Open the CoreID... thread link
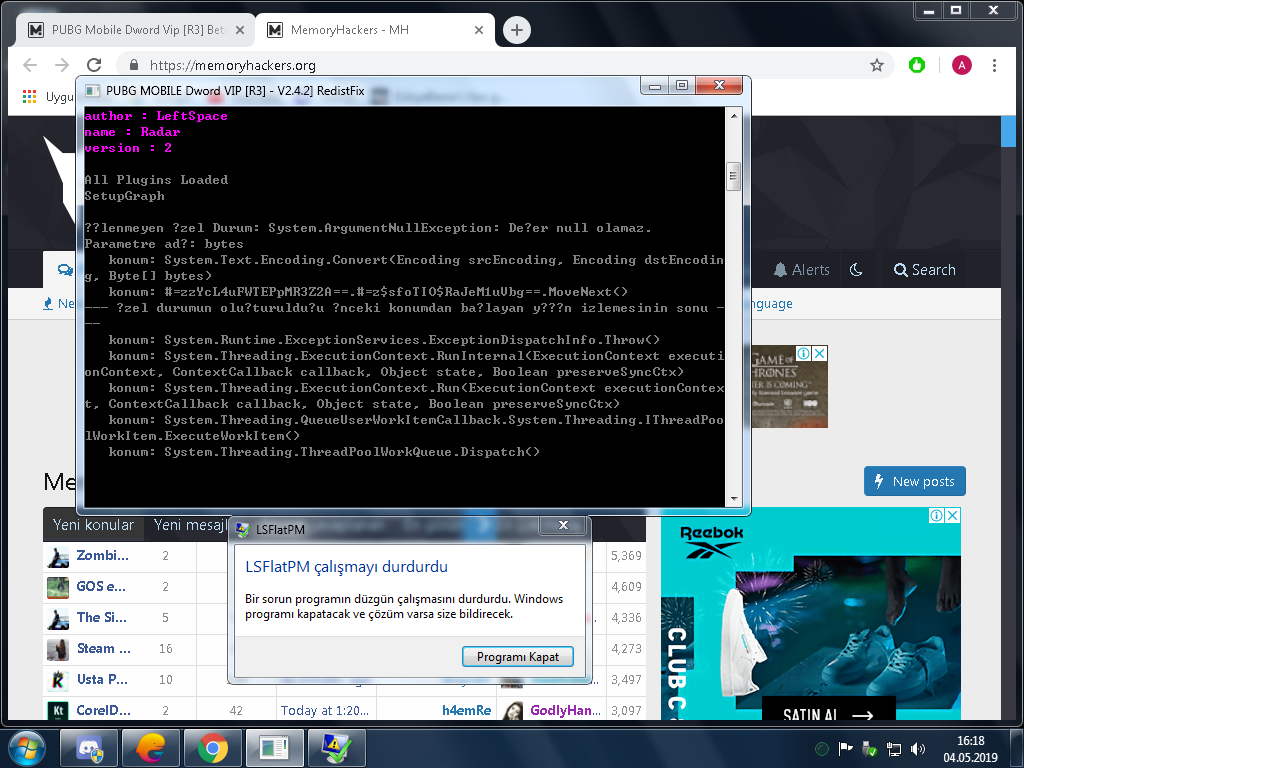 pos(104,710)
